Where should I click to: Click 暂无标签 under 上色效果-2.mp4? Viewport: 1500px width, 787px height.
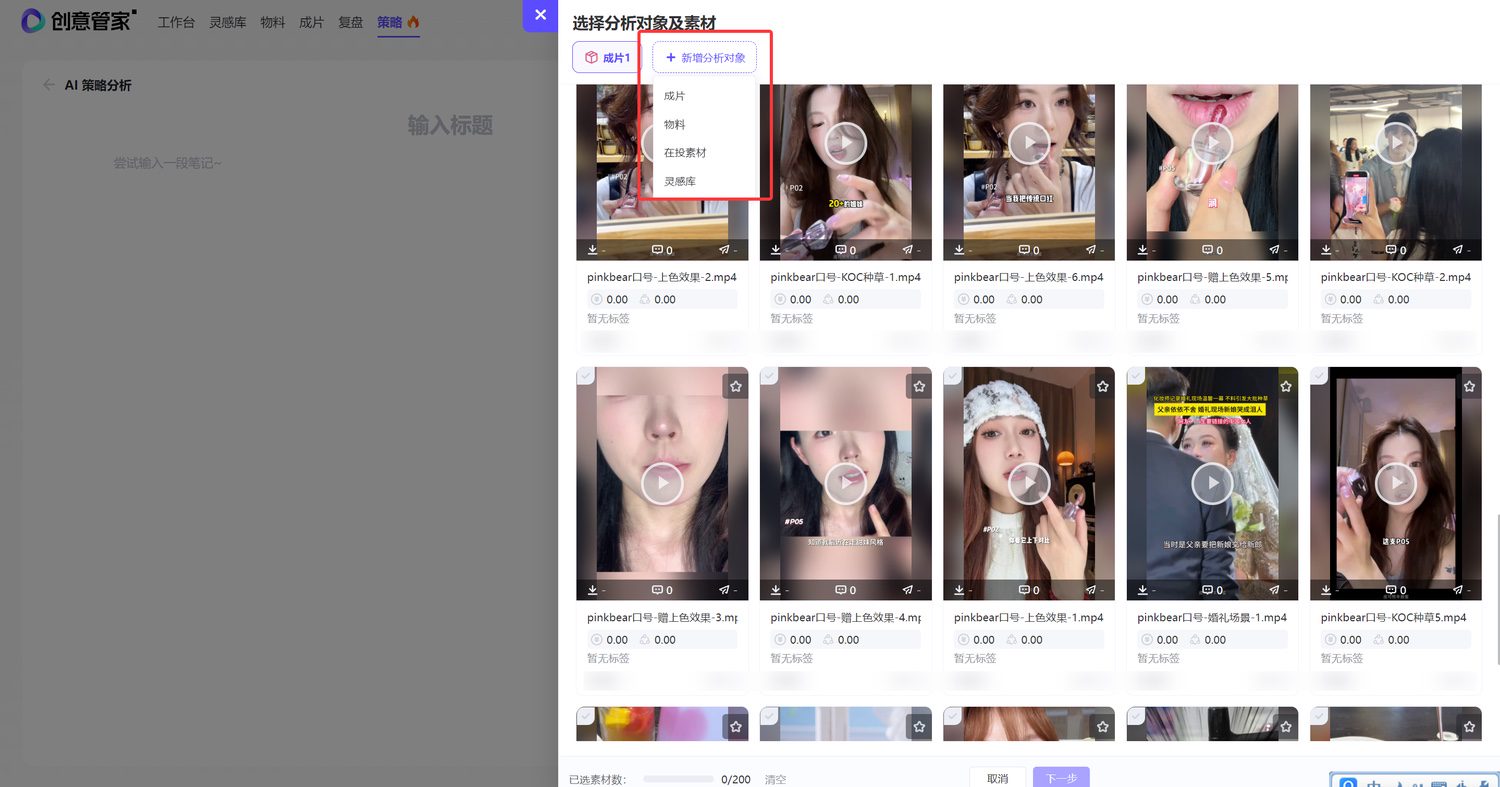click(608, 318)
